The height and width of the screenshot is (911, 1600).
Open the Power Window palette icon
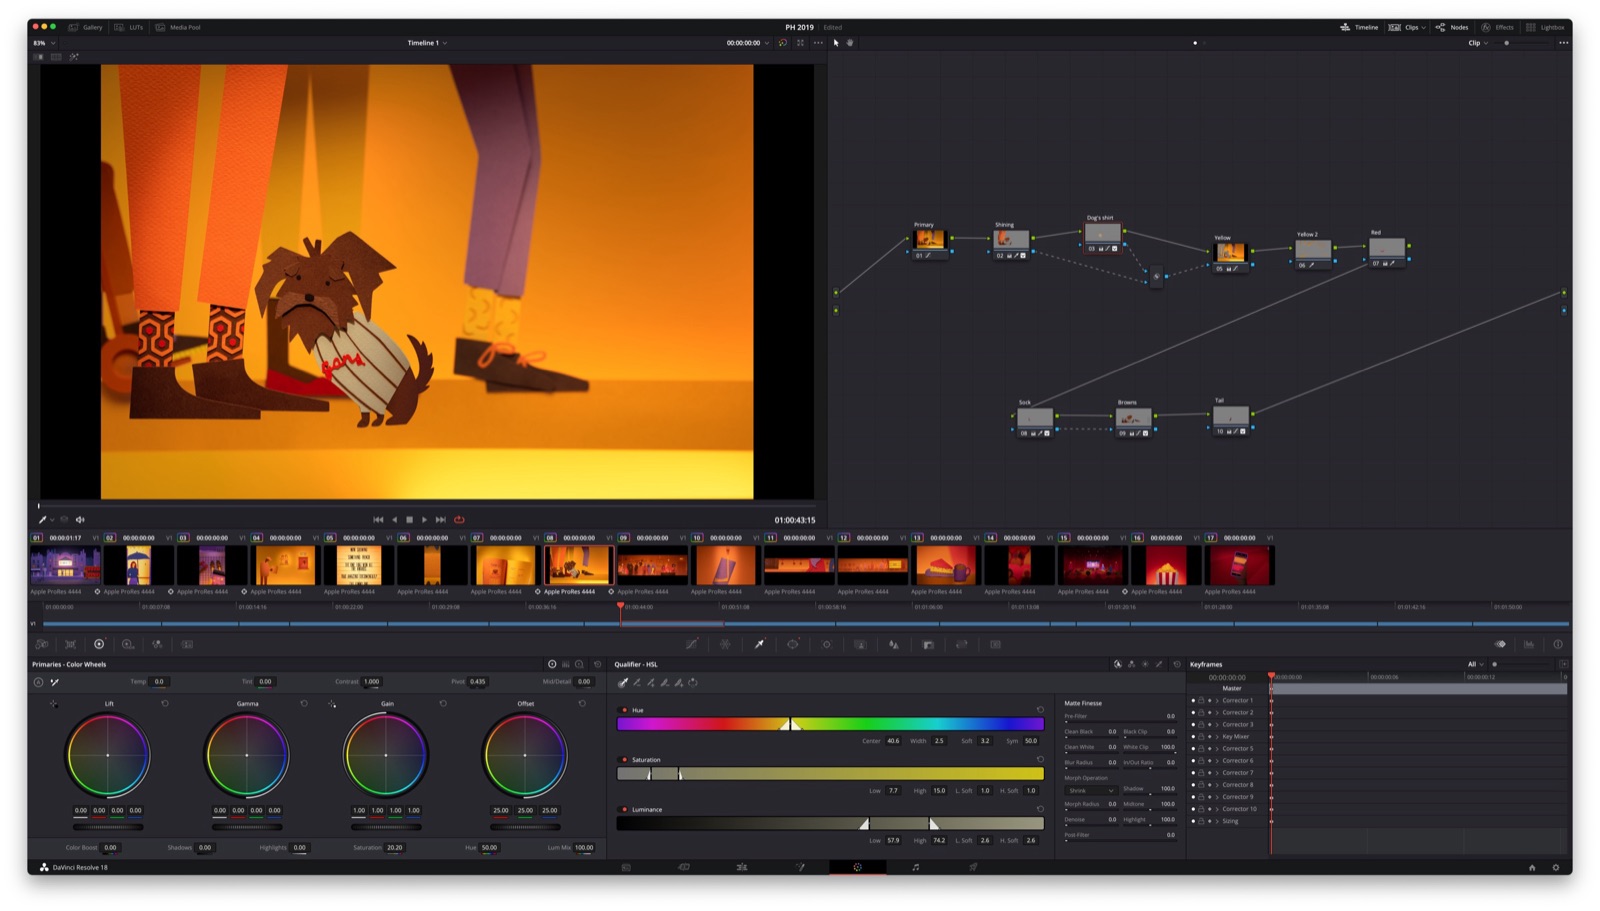[793, 644]
